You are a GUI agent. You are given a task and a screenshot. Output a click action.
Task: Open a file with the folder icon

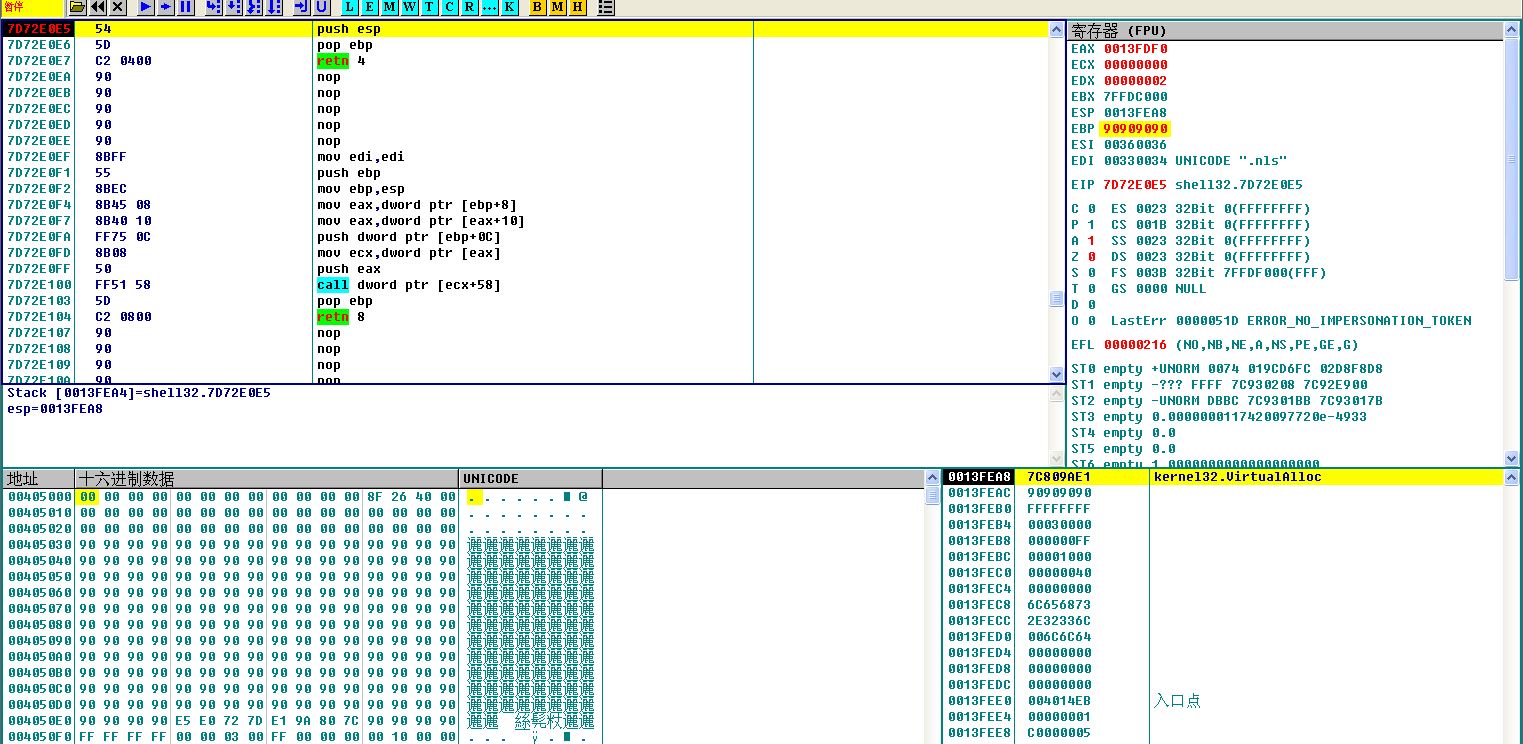[x=77, y=7]
